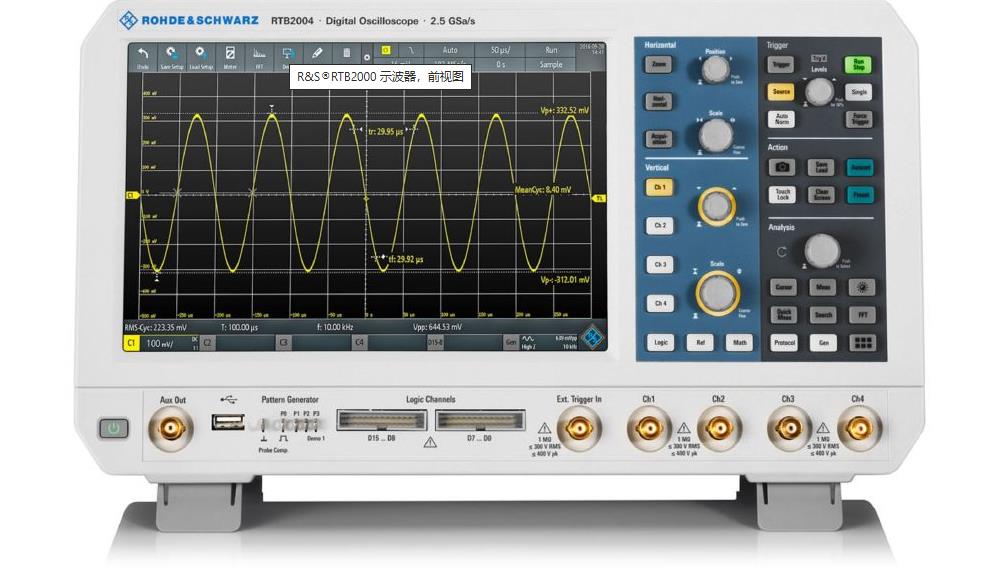Toggle the Ch 1 channel key
The image size is (993, 571).
point(659,188)
